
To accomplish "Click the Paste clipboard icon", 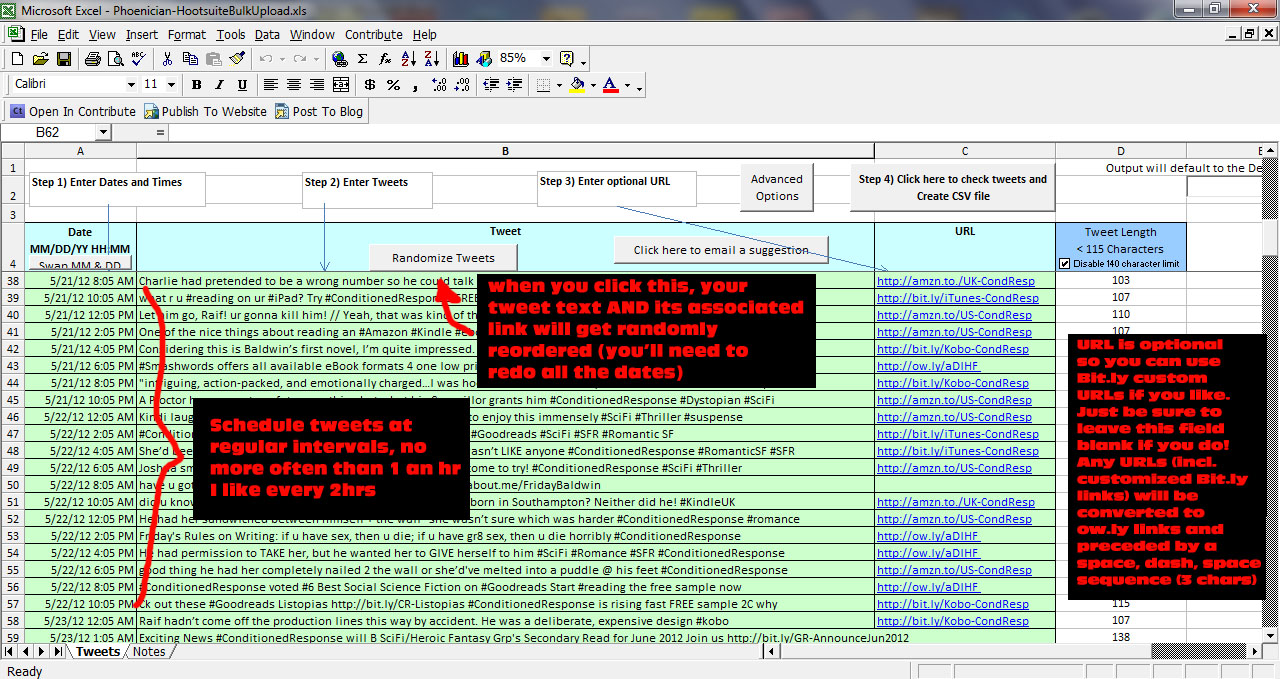I will pyautogui.click(x=213, y=59).
